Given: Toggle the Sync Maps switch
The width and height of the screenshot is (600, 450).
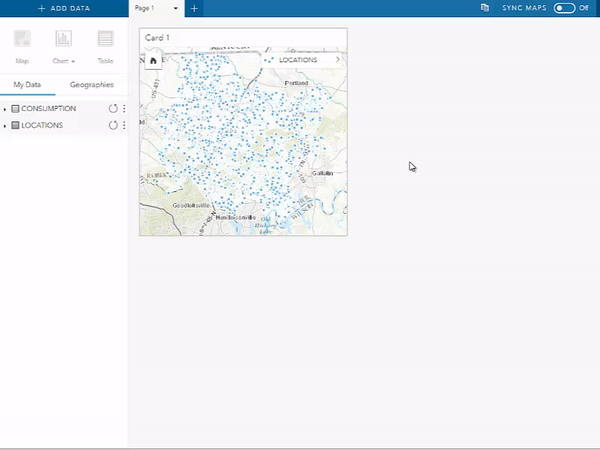Looking at the screenshot, I should [x=564, y=8].
